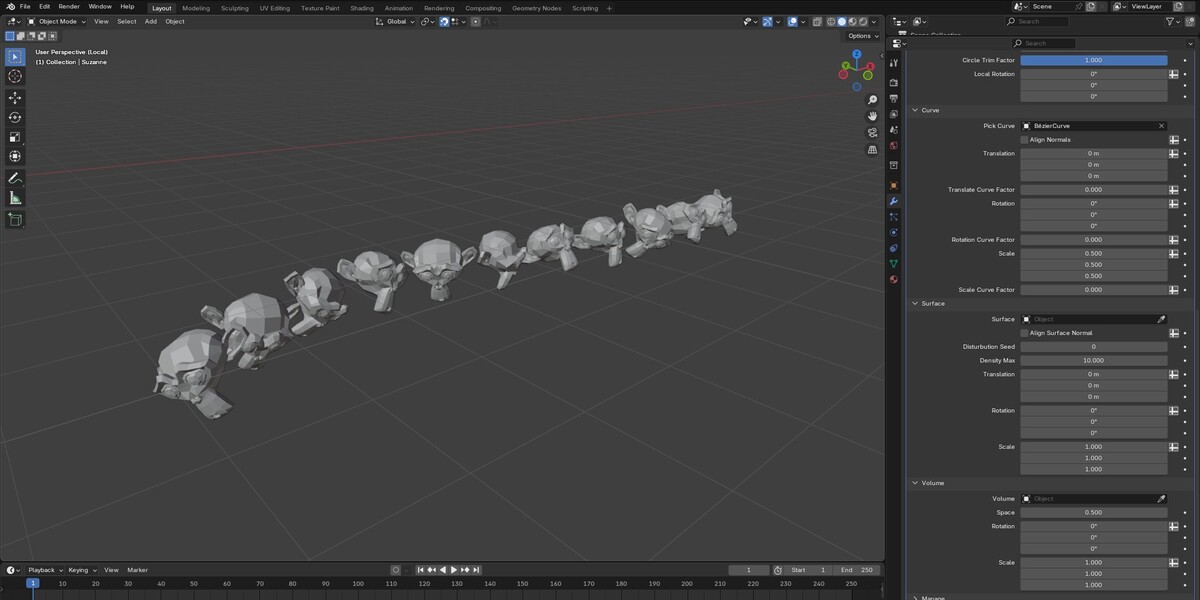The image size is (1200, 600).
Task: Toggle camera view with the camera icon
Action: coord(872,133)
